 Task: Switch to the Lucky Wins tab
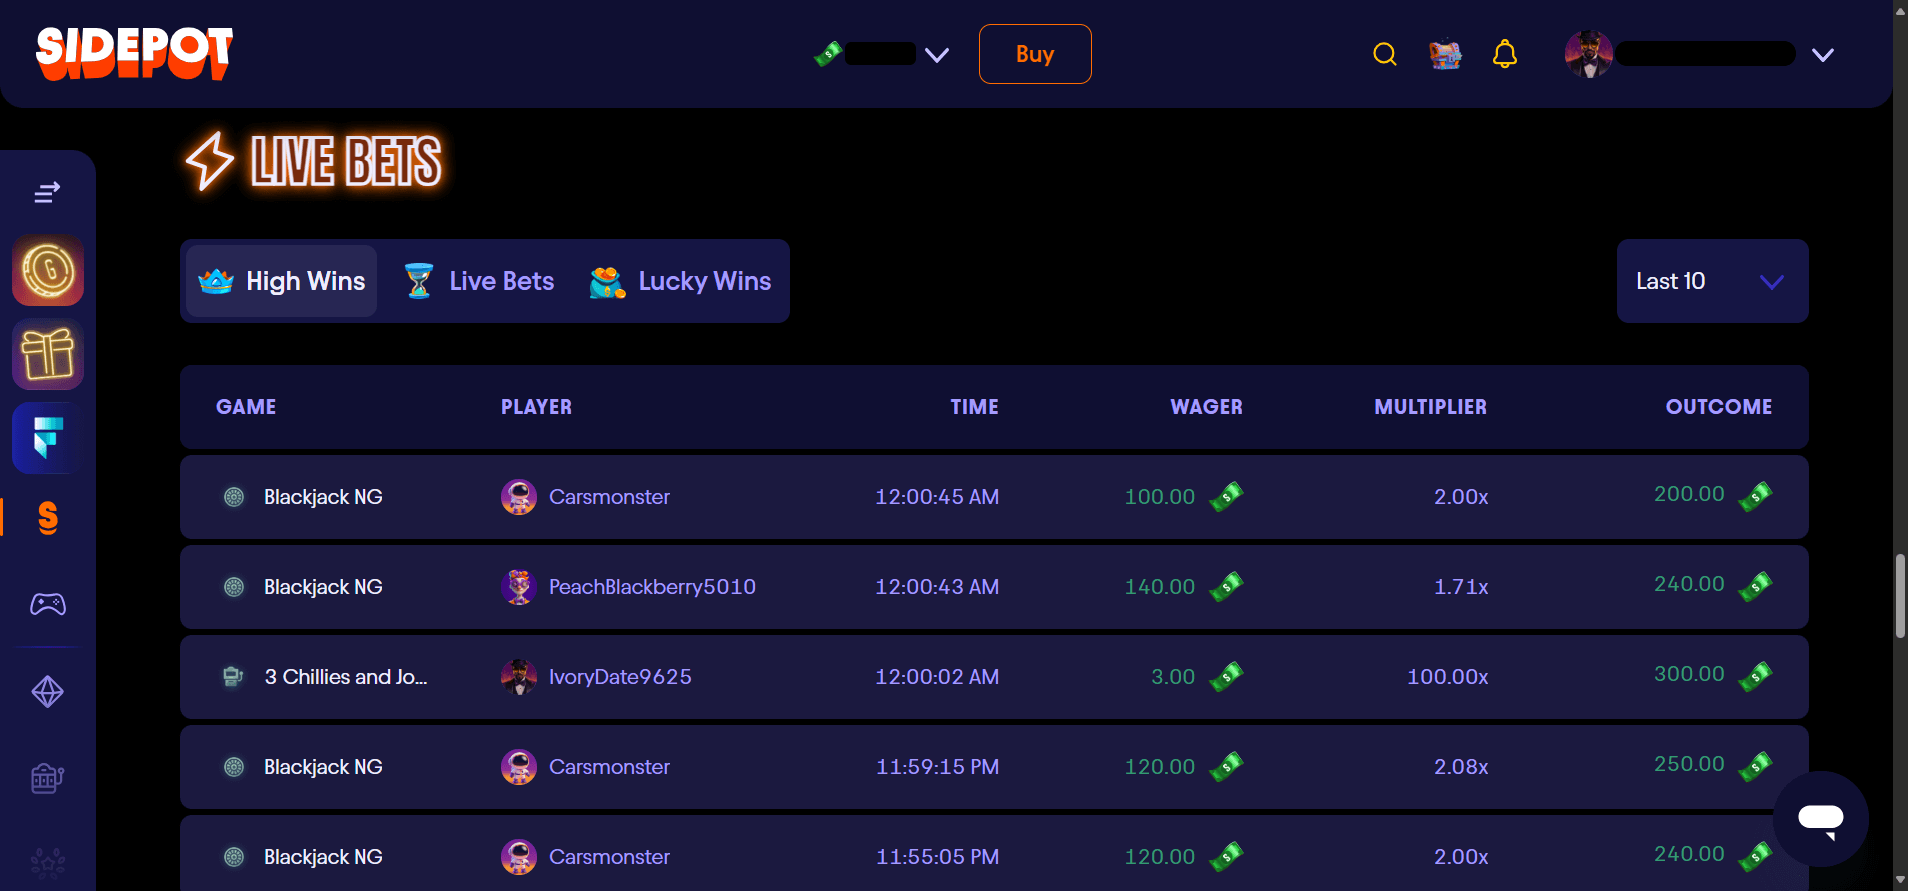[x=681, y=281]
